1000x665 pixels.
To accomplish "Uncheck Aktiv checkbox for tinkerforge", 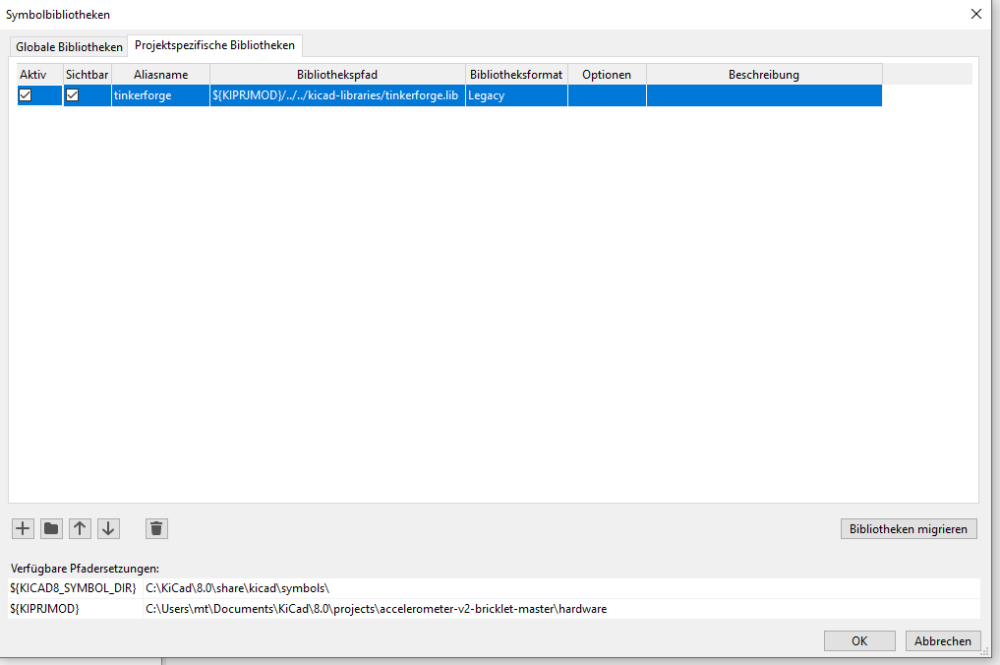I will tap(25, 95).
